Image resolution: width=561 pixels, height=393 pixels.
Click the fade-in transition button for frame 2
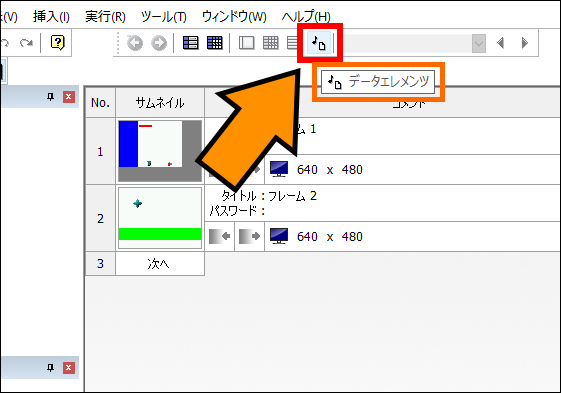[x=219, y=236]
